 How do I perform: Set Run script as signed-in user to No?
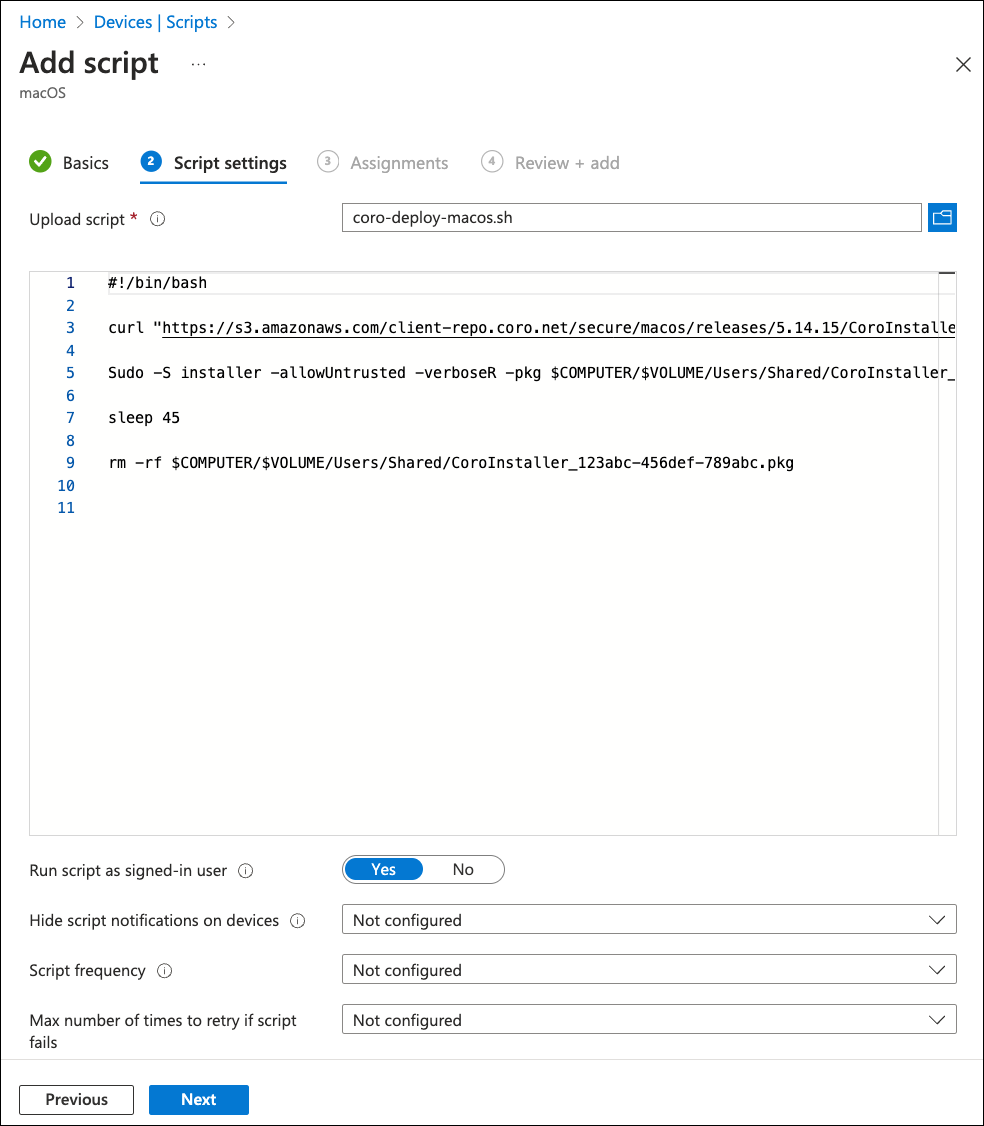click(463, 870)
